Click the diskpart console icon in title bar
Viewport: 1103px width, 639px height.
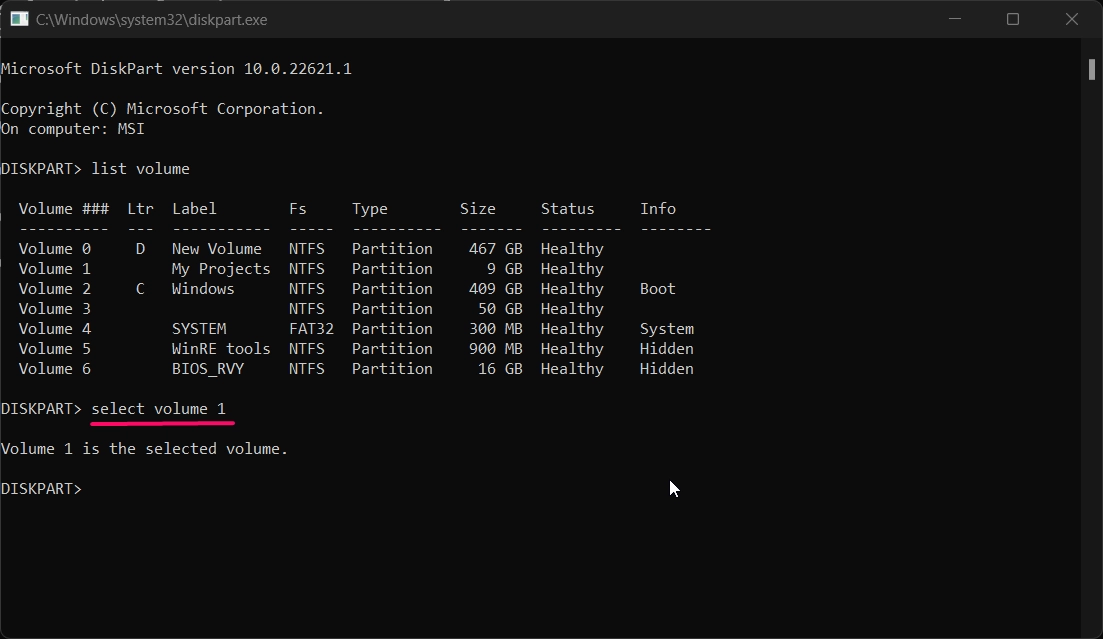(x=19, y=19)
